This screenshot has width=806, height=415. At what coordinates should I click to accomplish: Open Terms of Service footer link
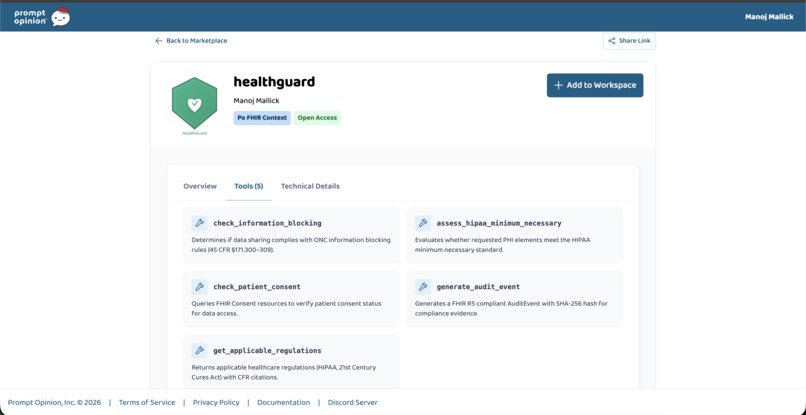click(x=147, y=403)
